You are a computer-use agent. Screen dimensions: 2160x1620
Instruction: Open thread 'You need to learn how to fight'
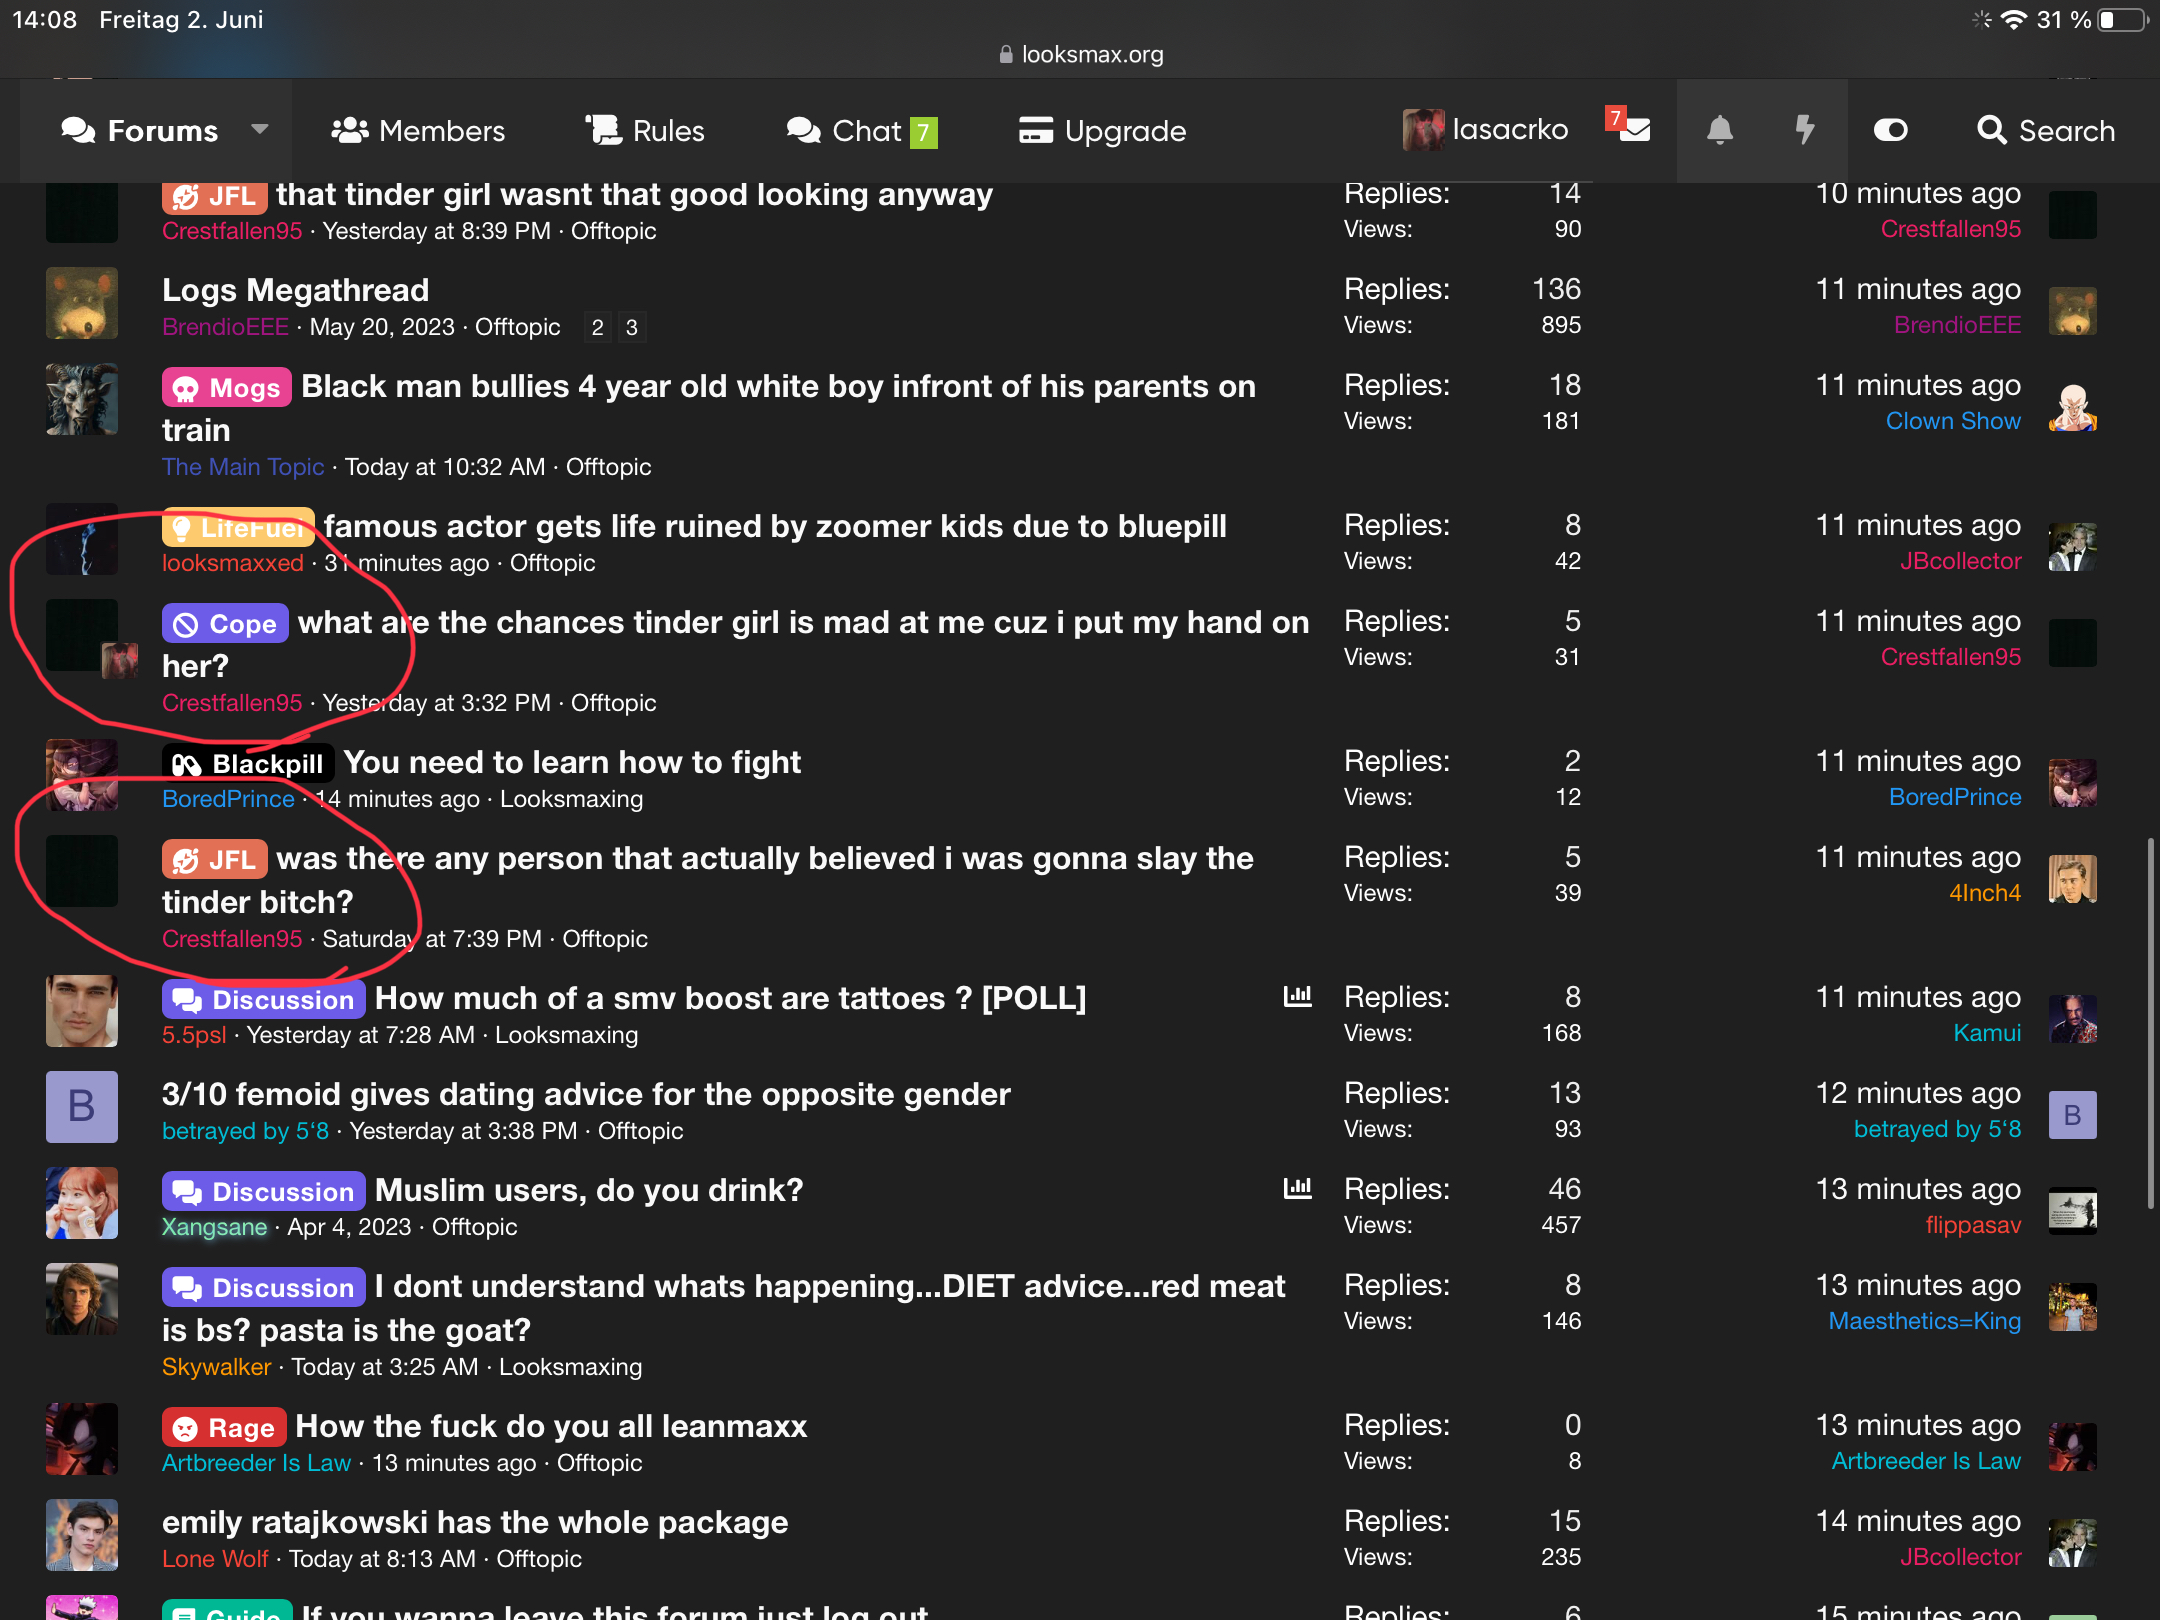tap(573, 762)
